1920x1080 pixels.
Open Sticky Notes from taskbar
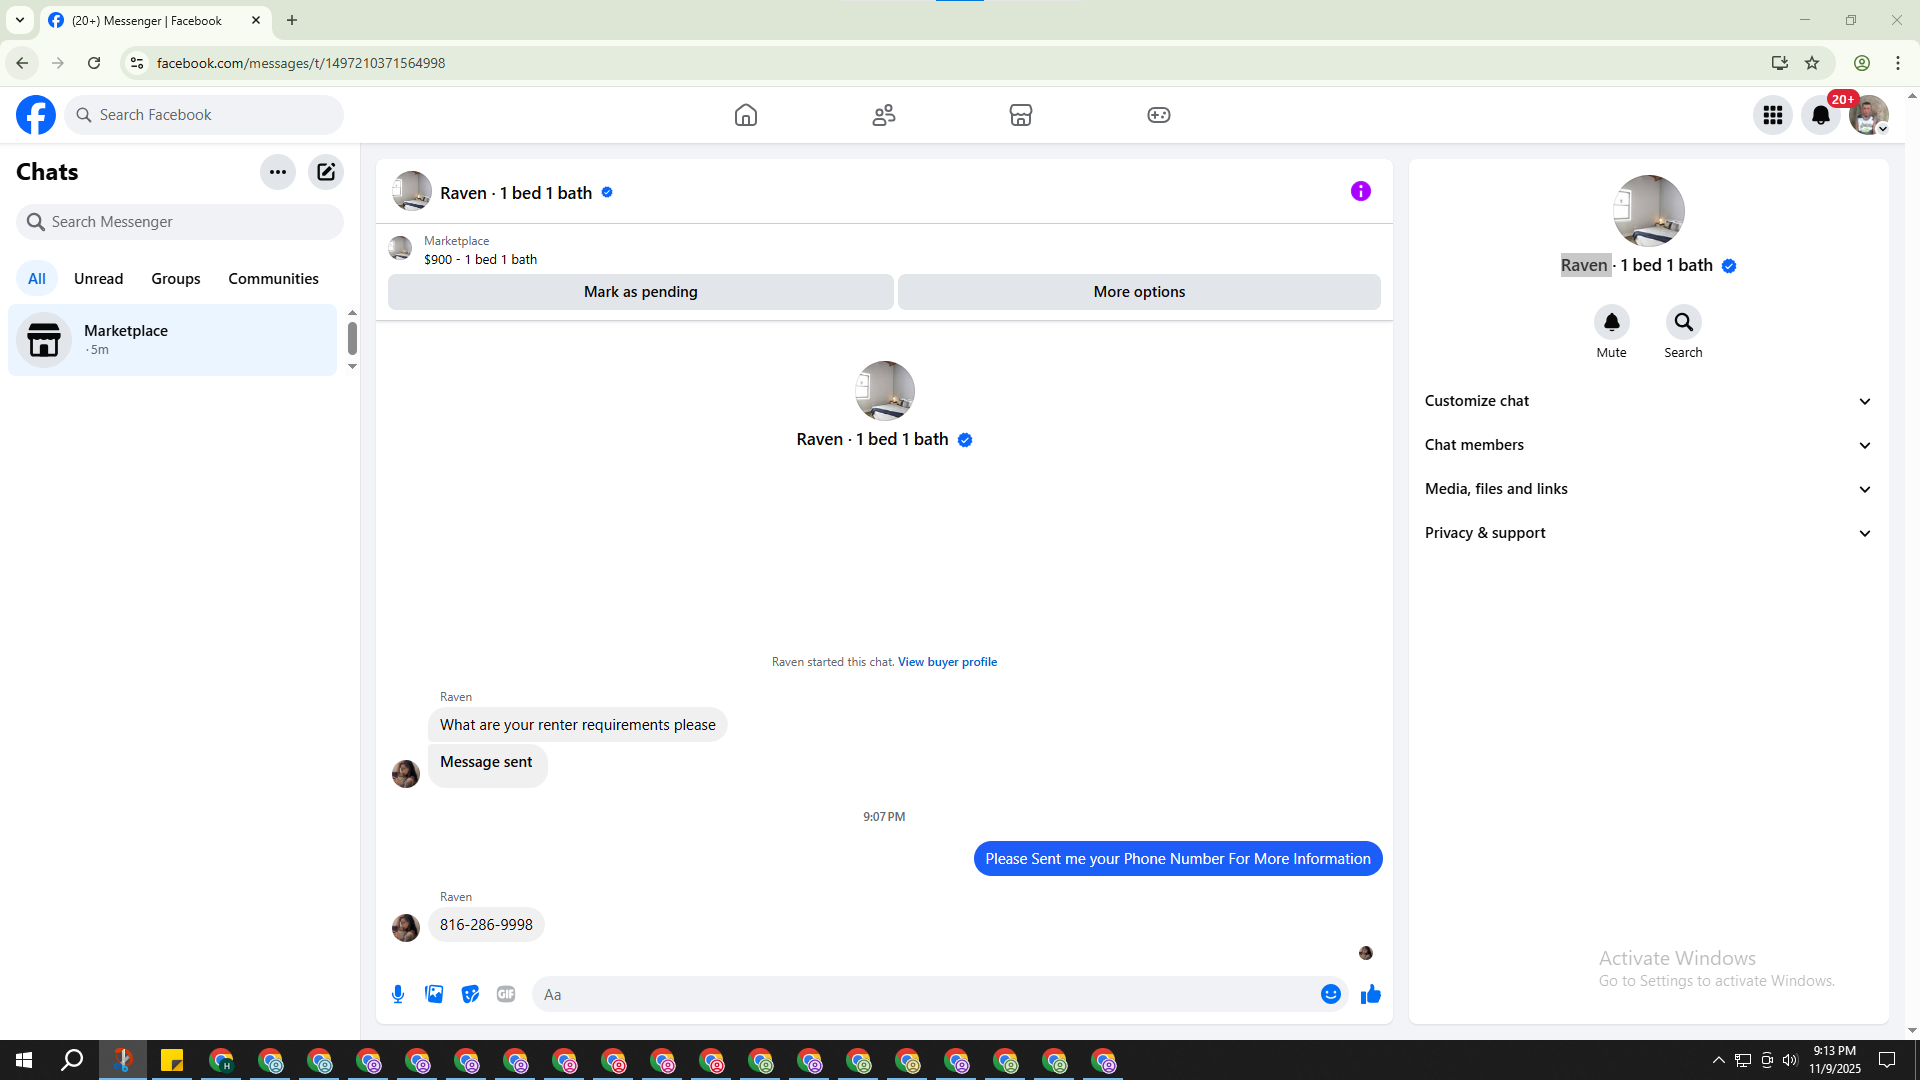(172, 1060)
